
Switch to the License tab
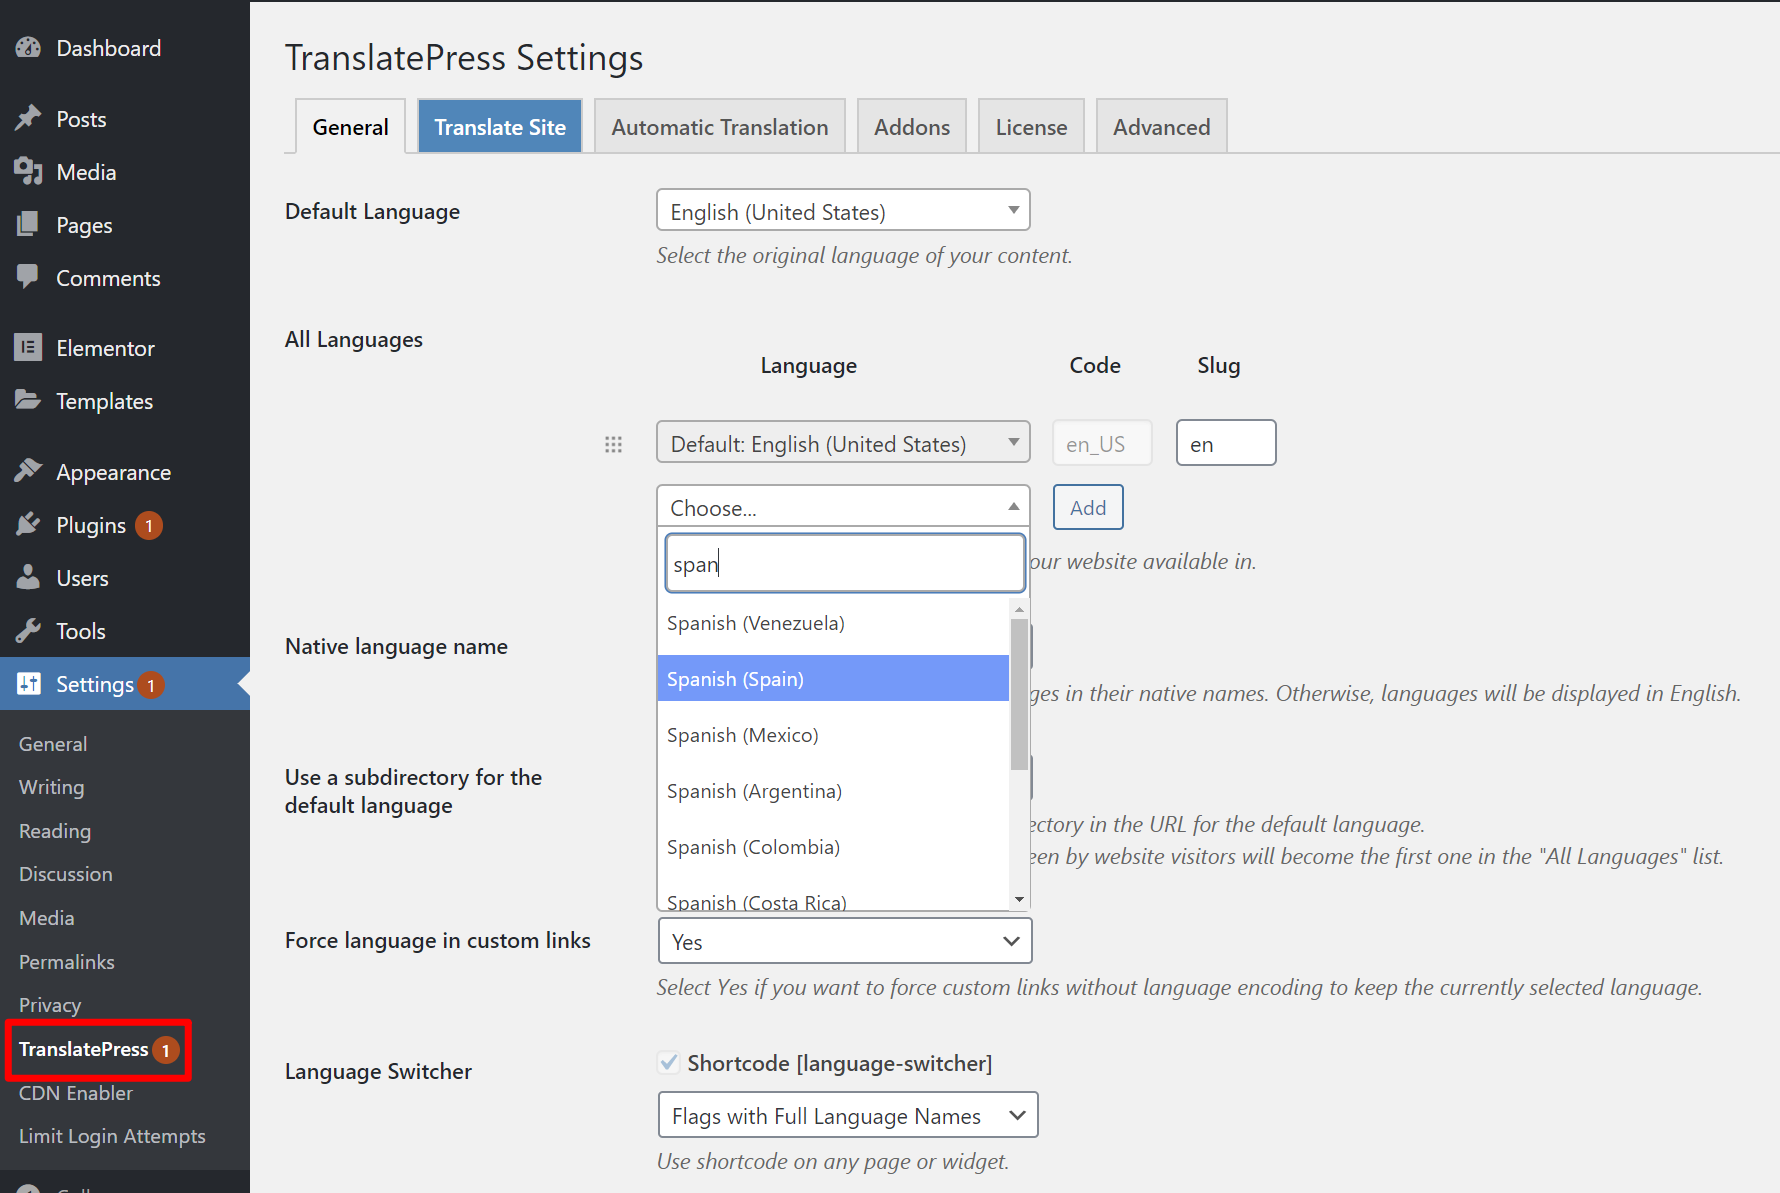coord(1031,127)
